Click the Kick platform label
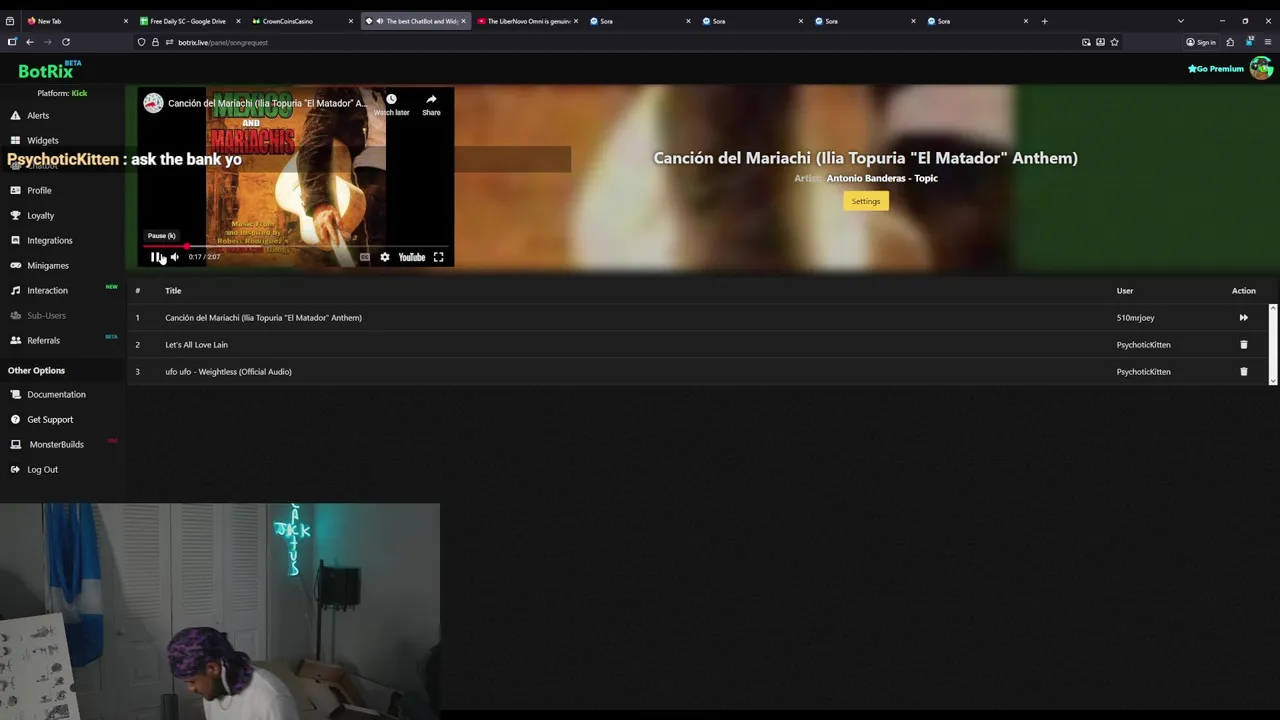 click(x=79, y=93)
